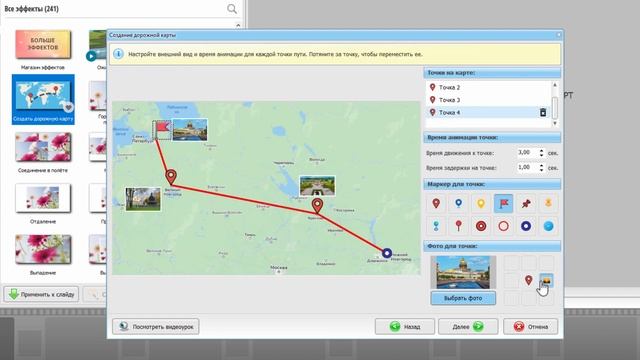
Task: Click the selected right-side photo position cell
Action: click(x=547, y=280)
